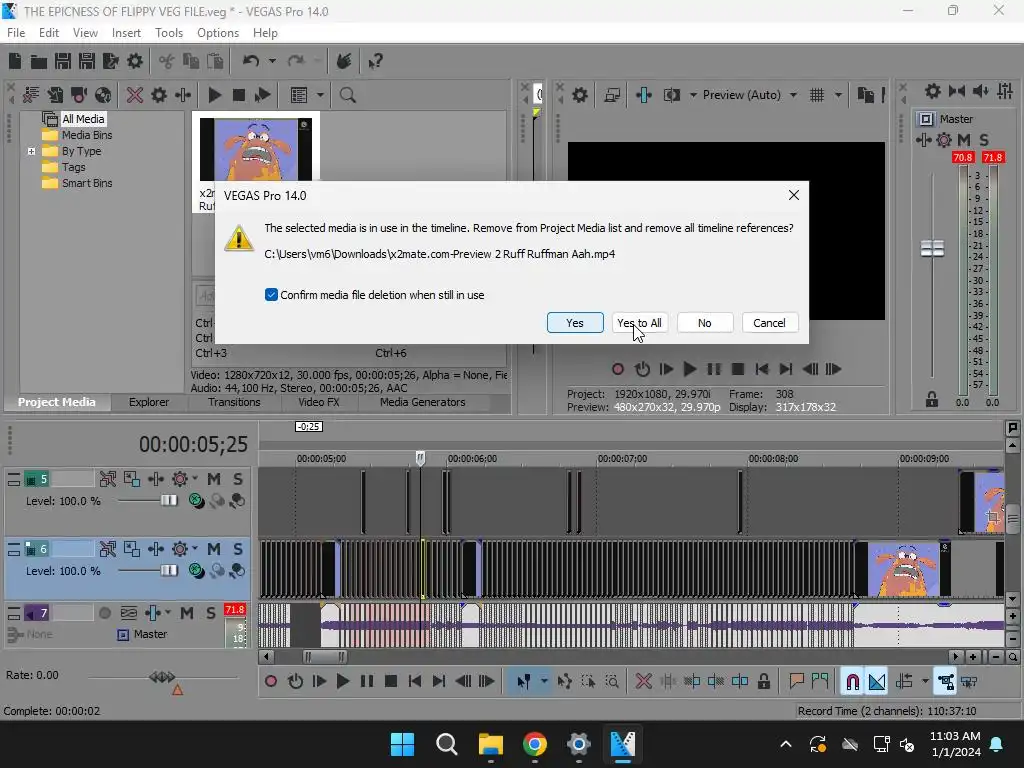The width and height of the screenshot is (1024, 768).
Task: Solo video track 6
Action: (x=238, y=549)
